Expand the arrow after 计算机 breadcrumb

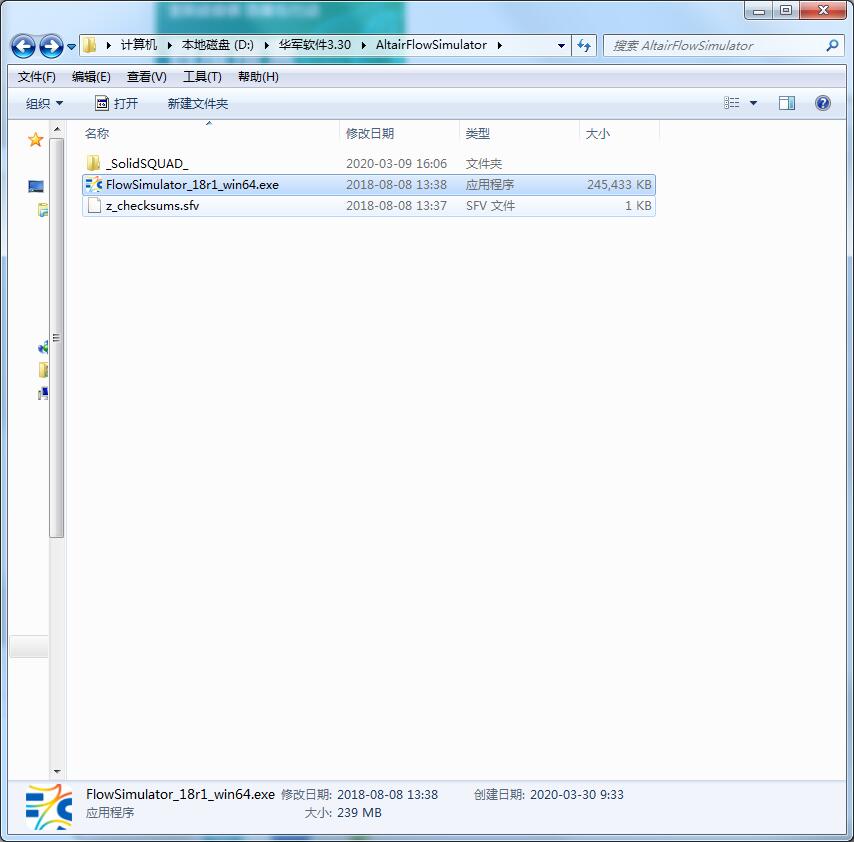(x=169, y=45)
